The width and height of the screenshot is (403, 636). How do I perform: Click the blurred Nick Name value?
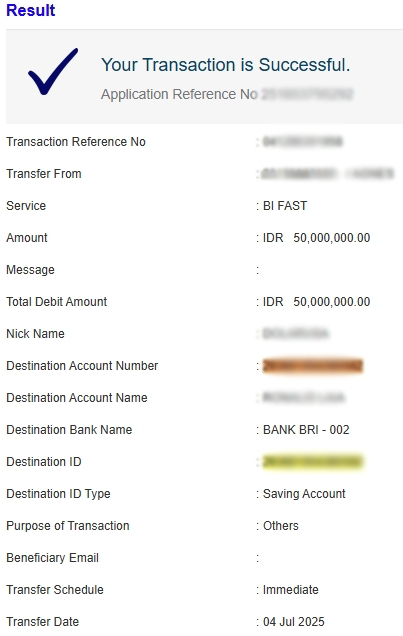point(296,334)
